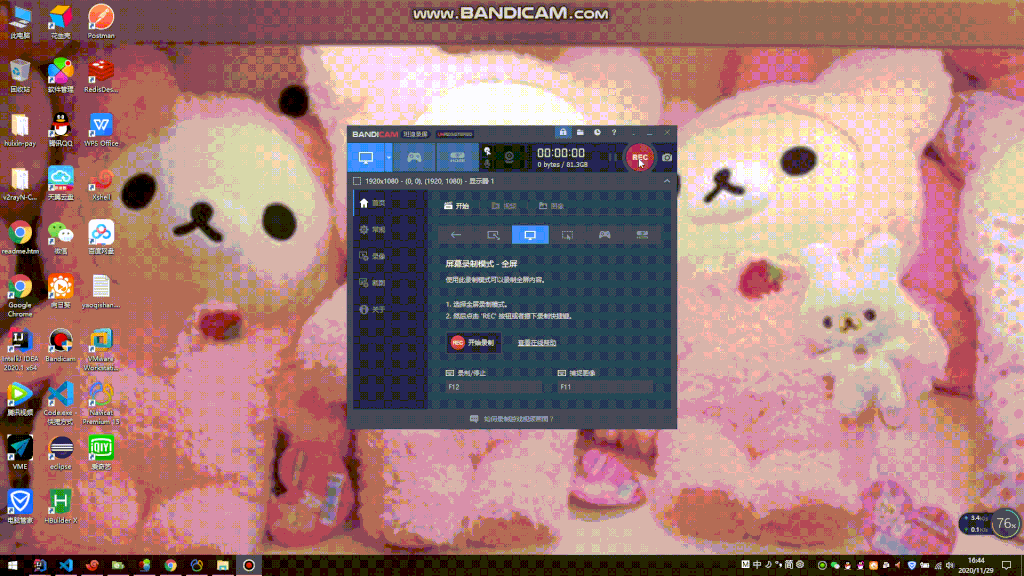Open scheduled recording clock icon
The image size is (1024, 576).
pyautogui.click(x=597, y=133)
